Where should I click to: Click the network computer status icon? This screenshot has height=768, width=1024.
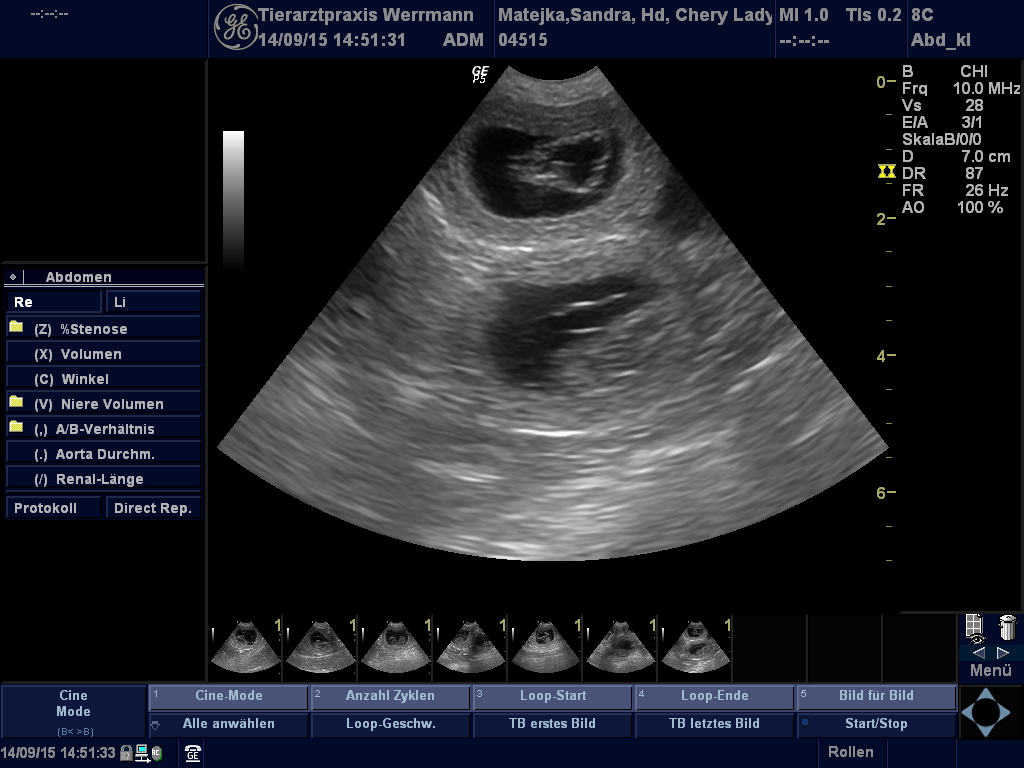143,753
